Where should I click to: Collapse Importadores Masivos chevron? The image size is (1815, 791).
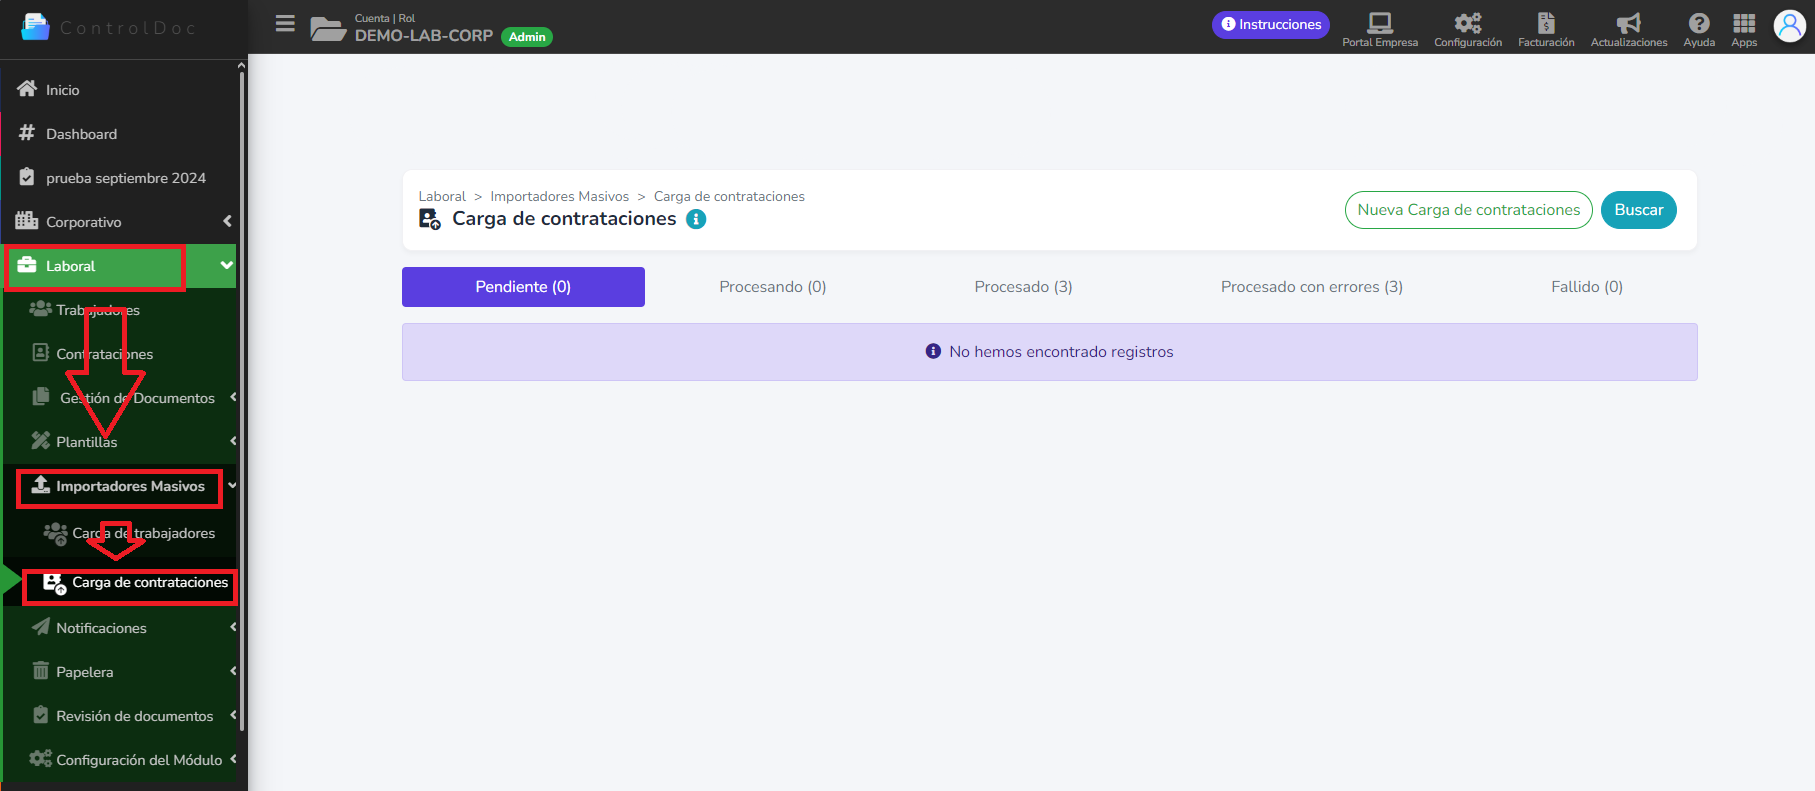tap(232, 485)
